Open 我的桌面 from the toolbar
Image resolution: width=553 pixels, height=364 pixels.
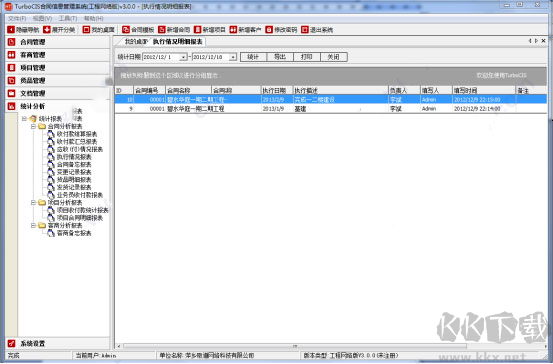pyautogui.click(x=99, y=30)
